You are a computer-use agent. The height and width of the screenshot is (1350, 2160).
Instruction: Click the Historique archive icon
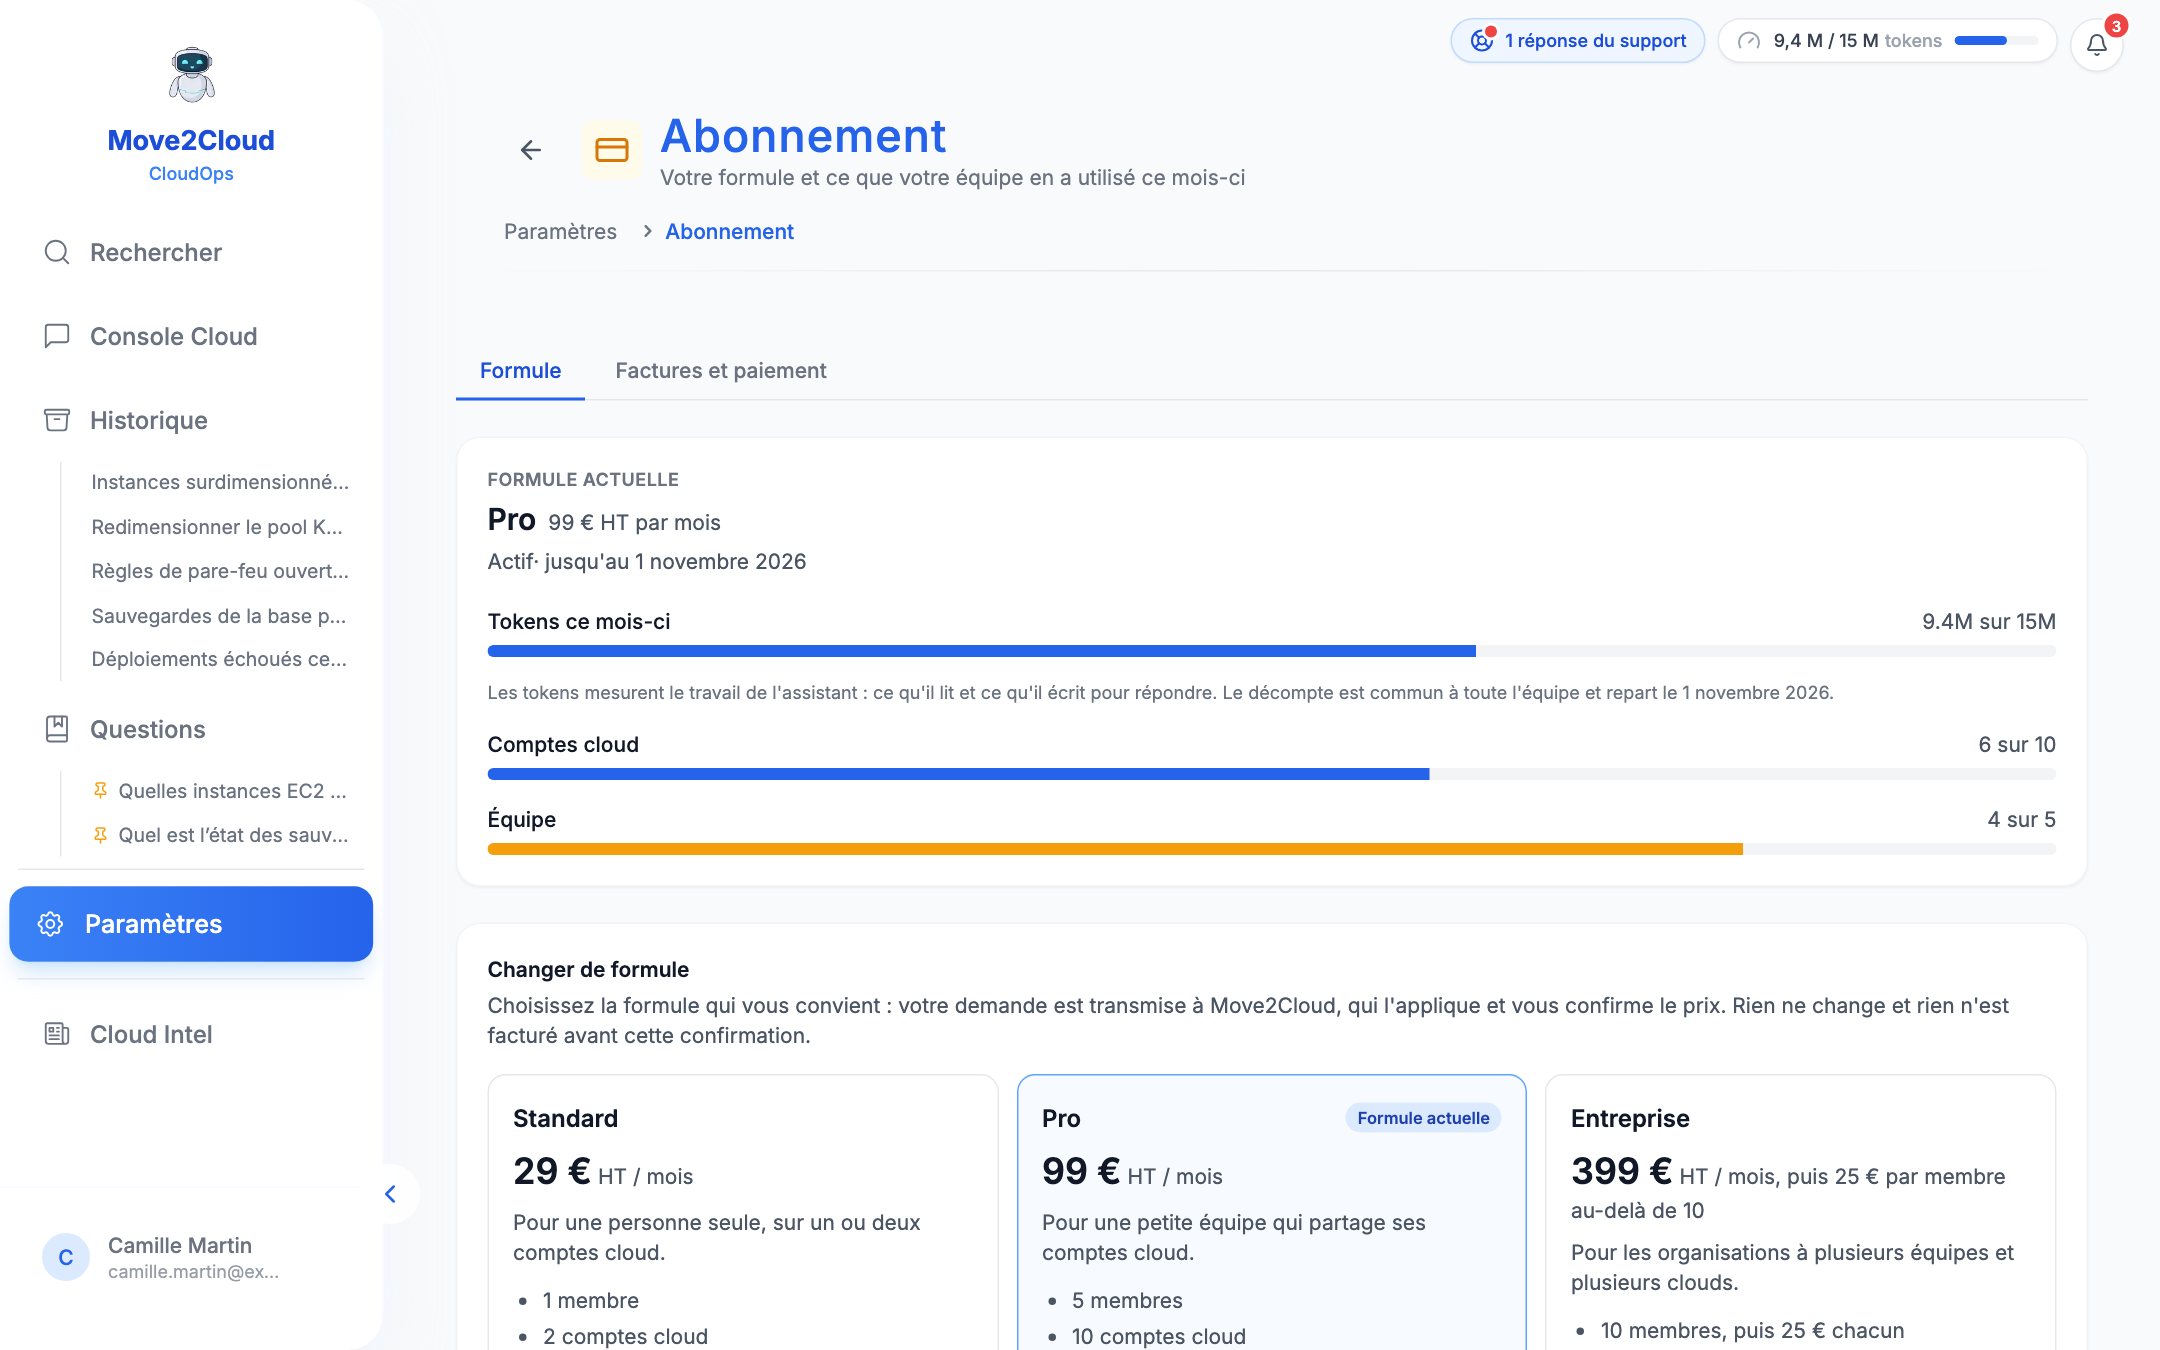57,420
